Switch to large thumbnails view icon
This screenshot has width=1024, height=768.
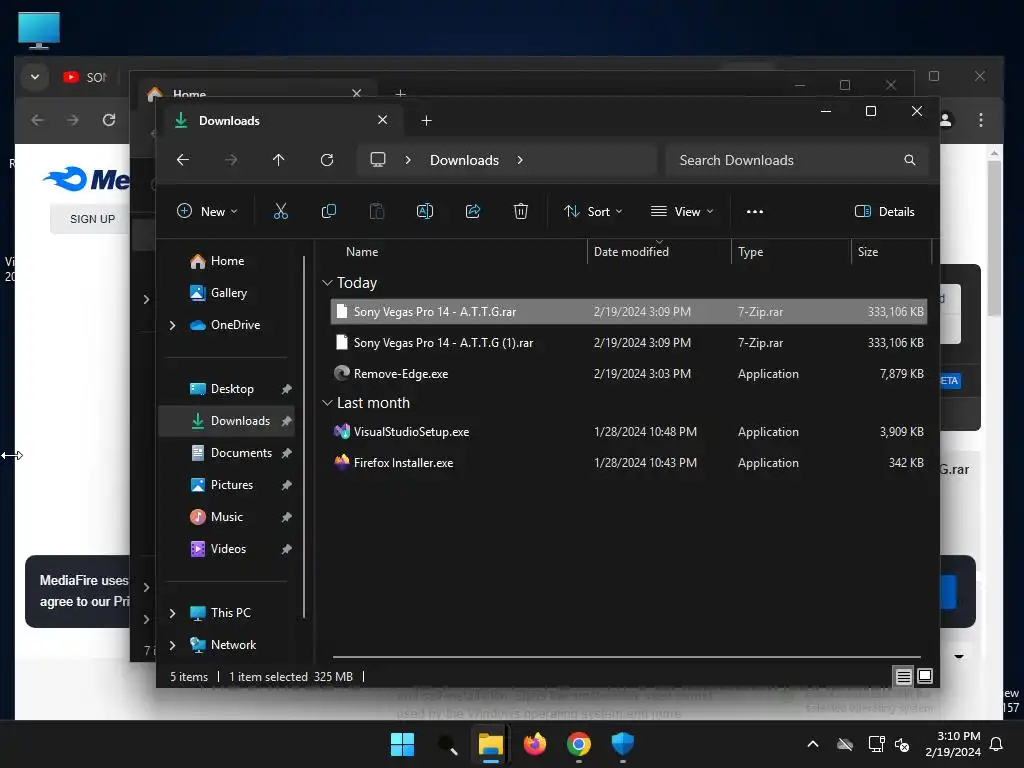925,677
